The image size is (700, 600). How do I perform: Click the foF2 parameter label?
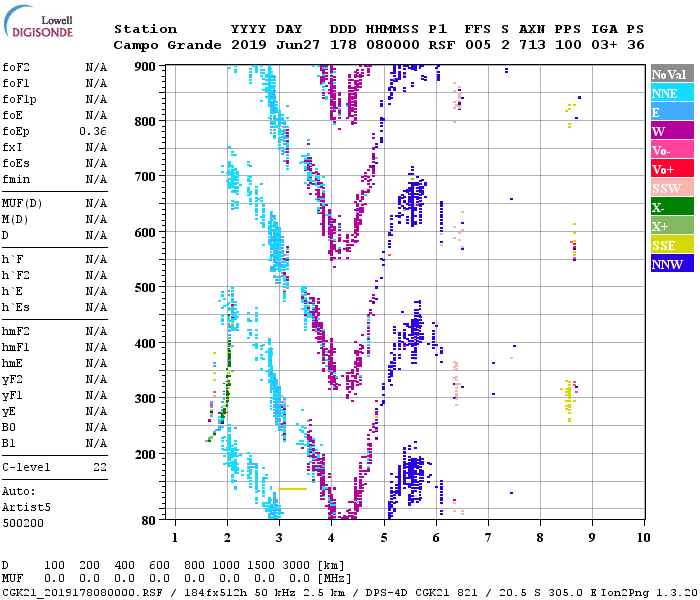(x=16, y=67)
